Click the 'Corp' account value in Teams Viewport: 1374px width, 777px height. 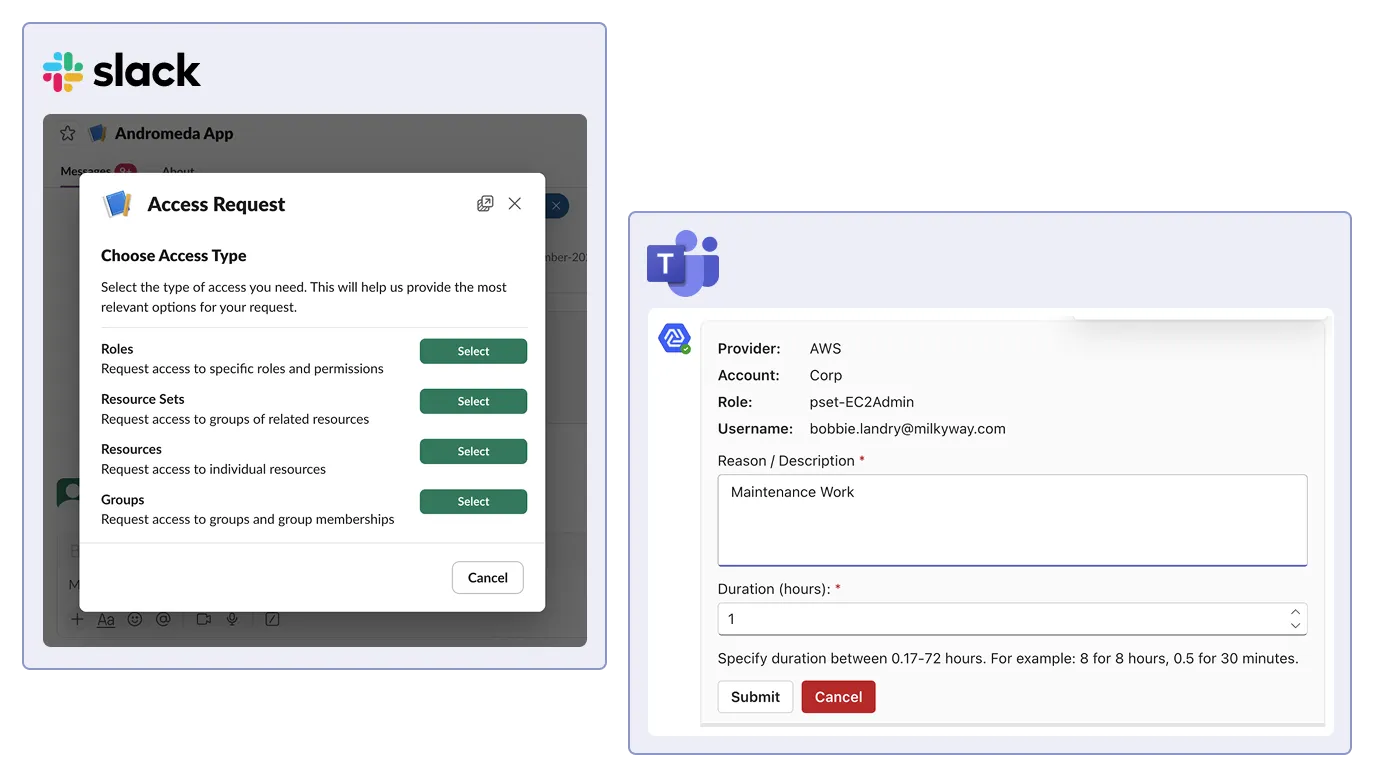826,376
